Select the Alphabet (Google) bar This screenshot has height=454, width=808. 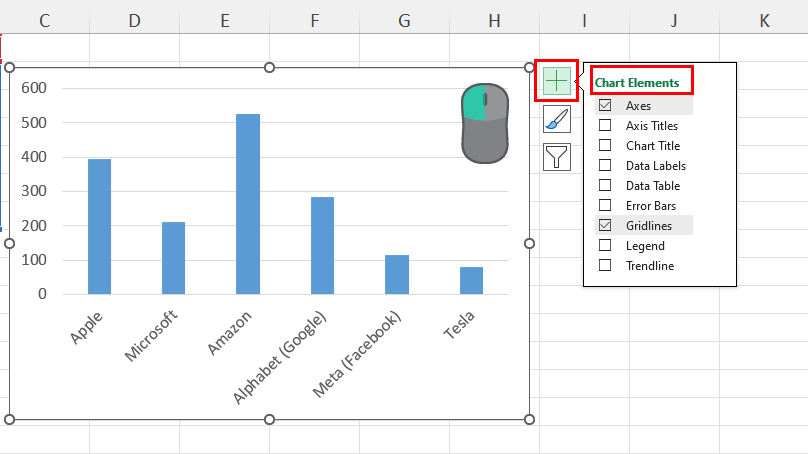(x=323, y=245)
